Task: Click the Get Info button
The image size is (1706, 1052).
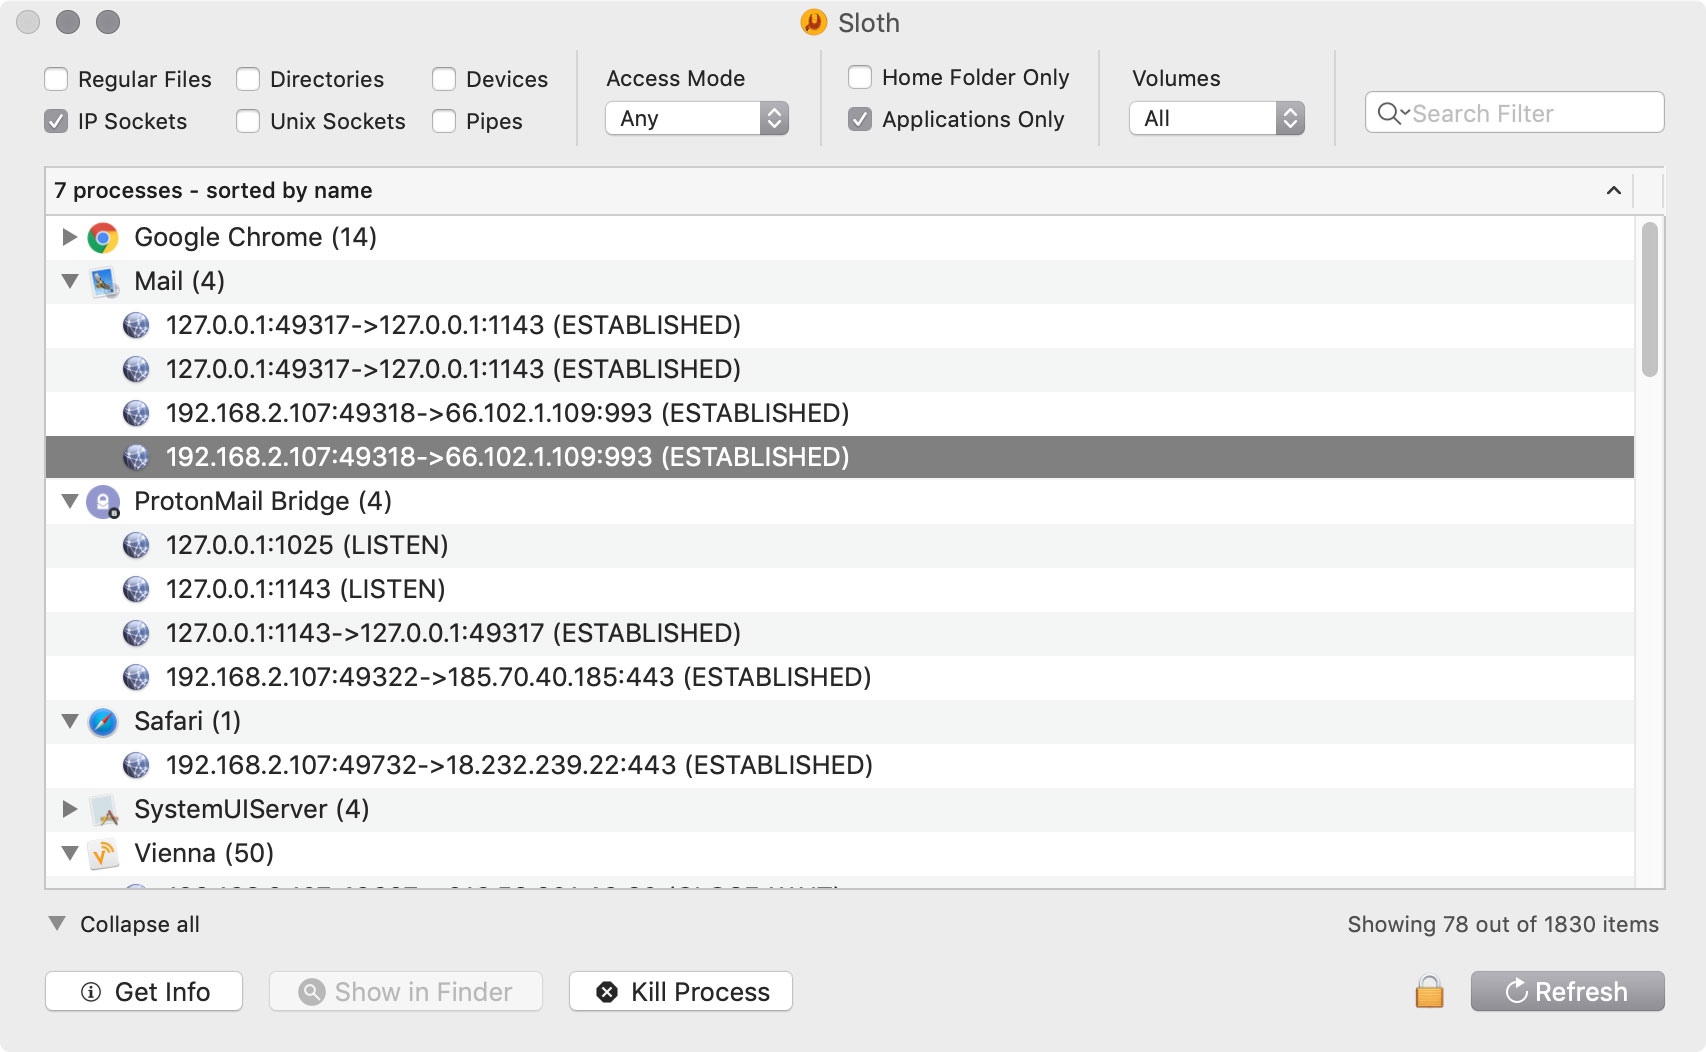Action: click(144, 991)
